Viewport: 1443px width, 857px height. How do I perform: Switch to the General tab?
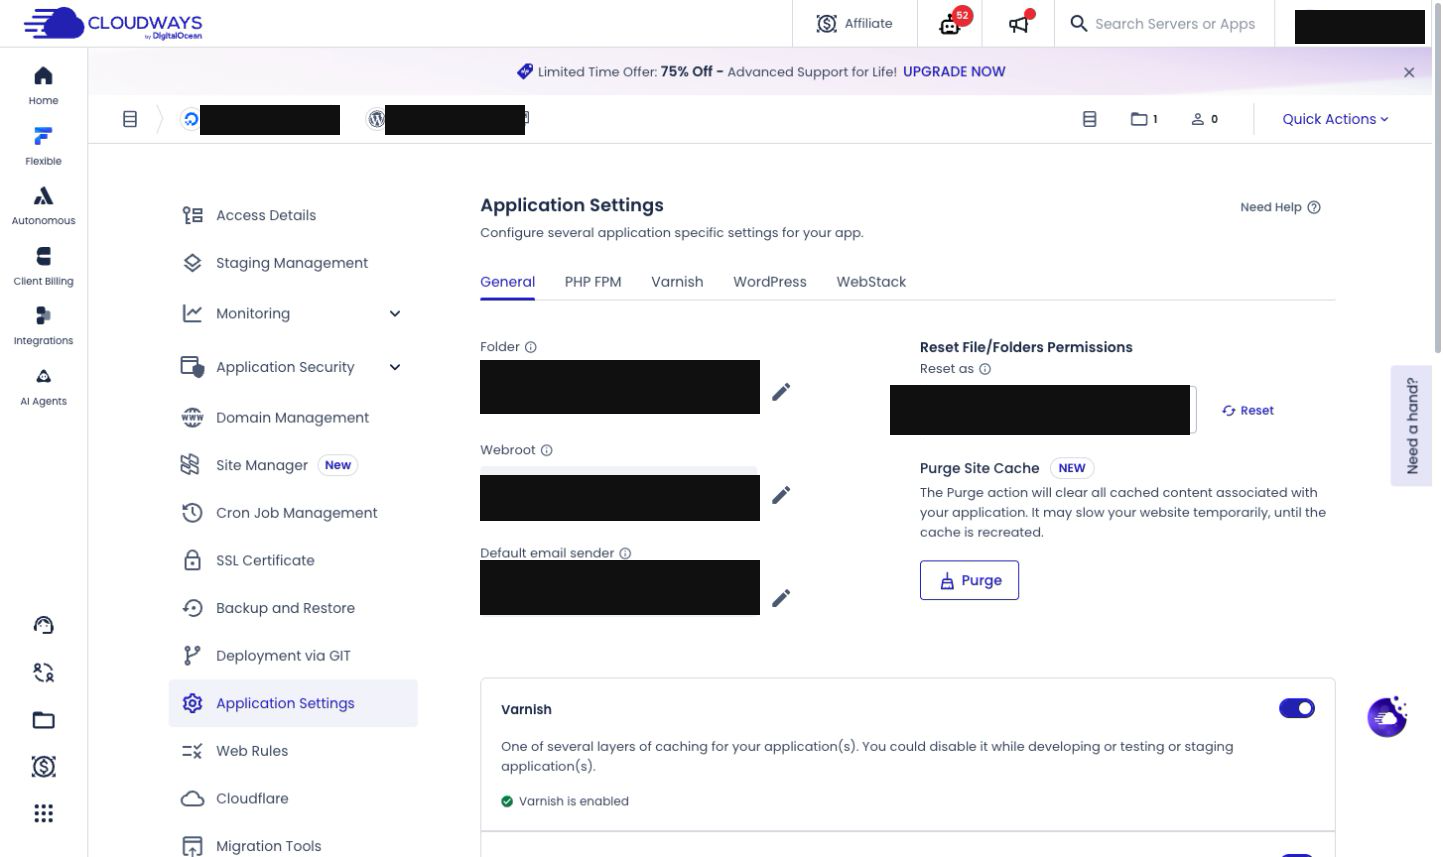pos(507,282)
